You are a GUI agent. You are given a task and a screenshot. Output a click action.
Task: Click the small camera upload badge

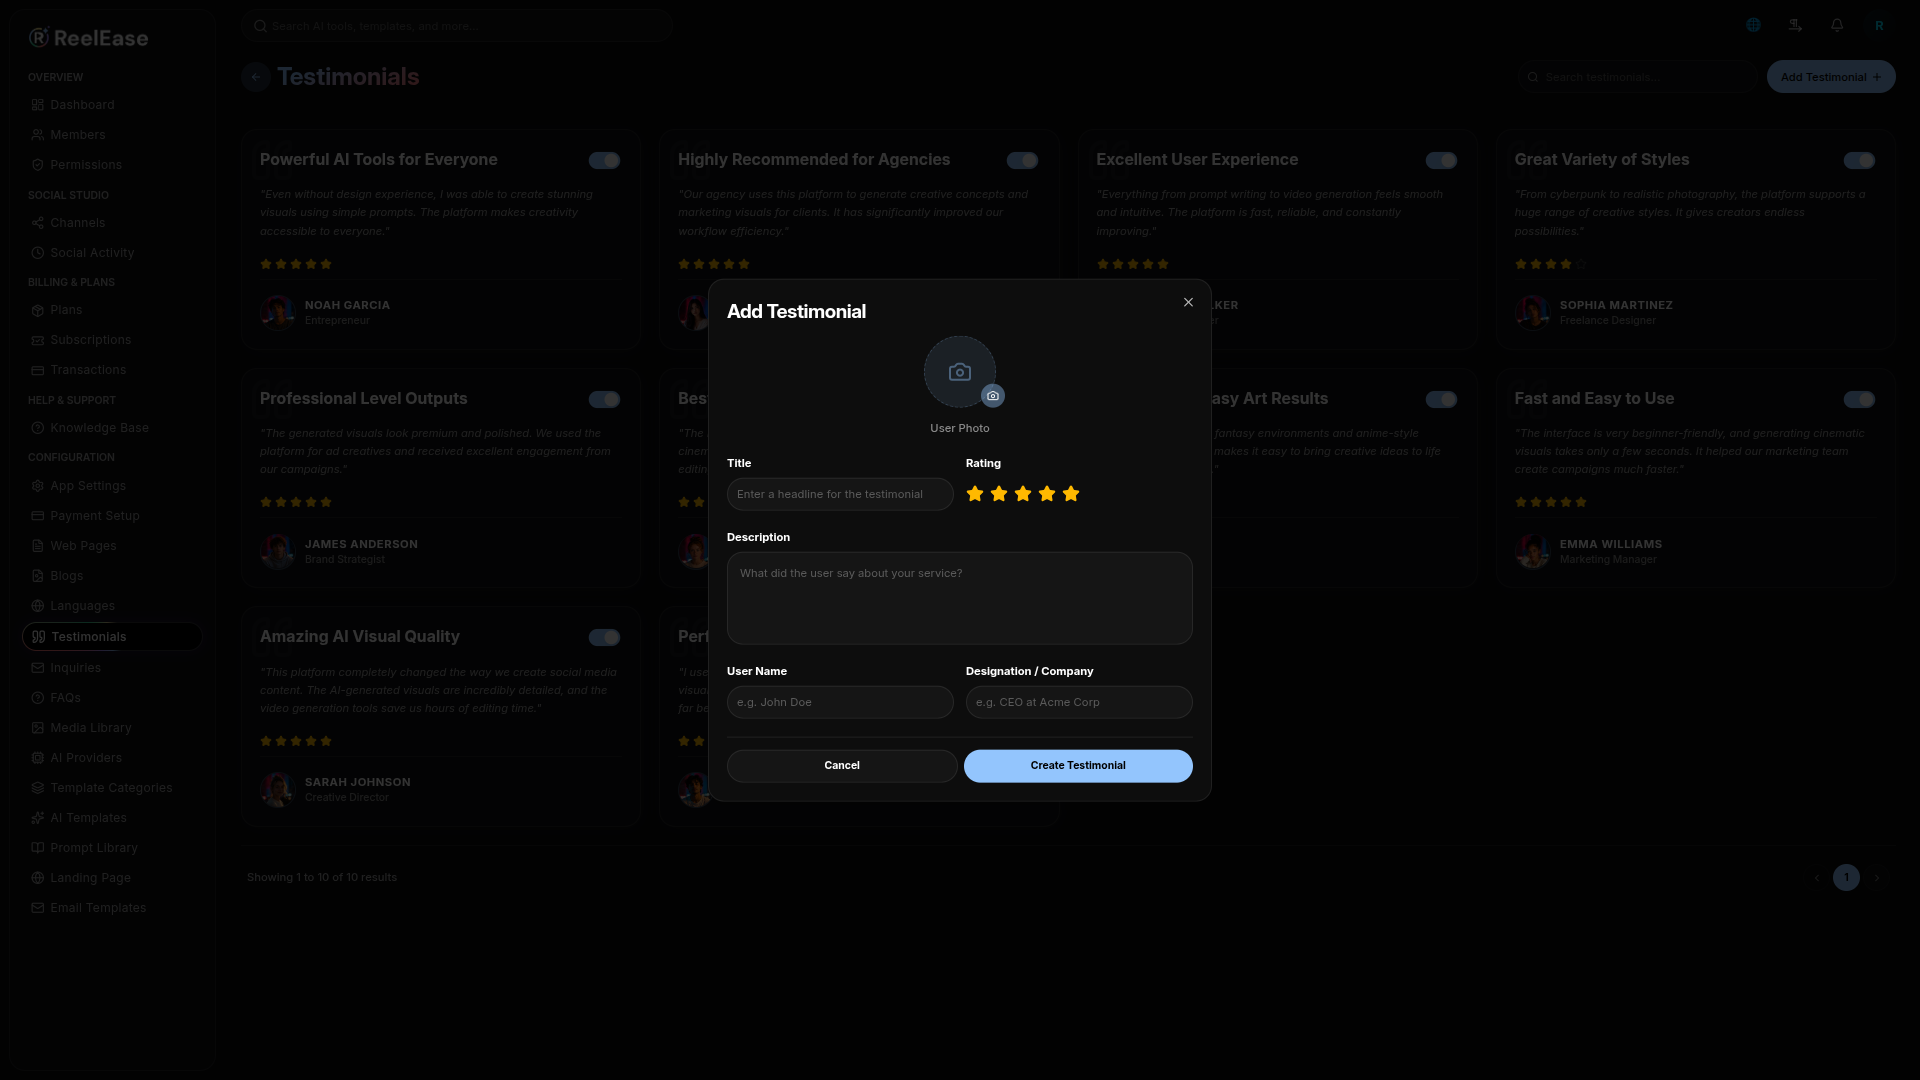[992, 396]
